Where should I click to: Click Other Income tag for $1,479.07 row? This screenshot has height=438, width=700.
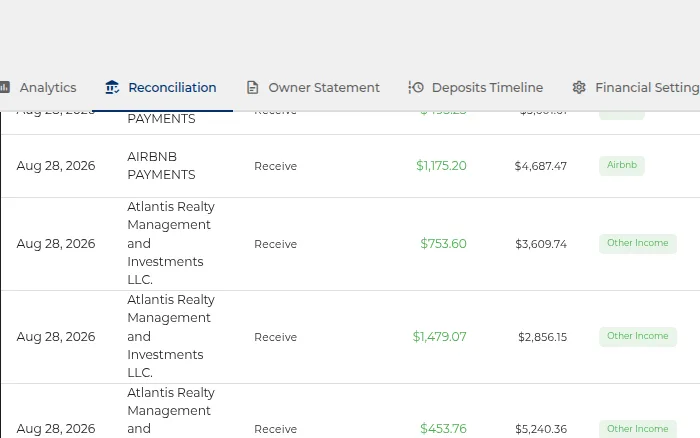tap(638, 336)
